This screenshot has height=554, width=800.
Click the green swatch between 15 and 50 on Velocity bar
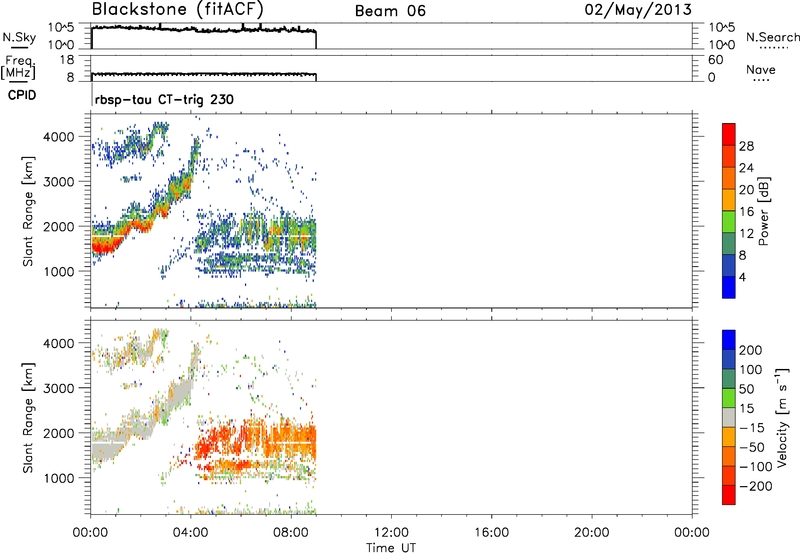pos(729,398)
